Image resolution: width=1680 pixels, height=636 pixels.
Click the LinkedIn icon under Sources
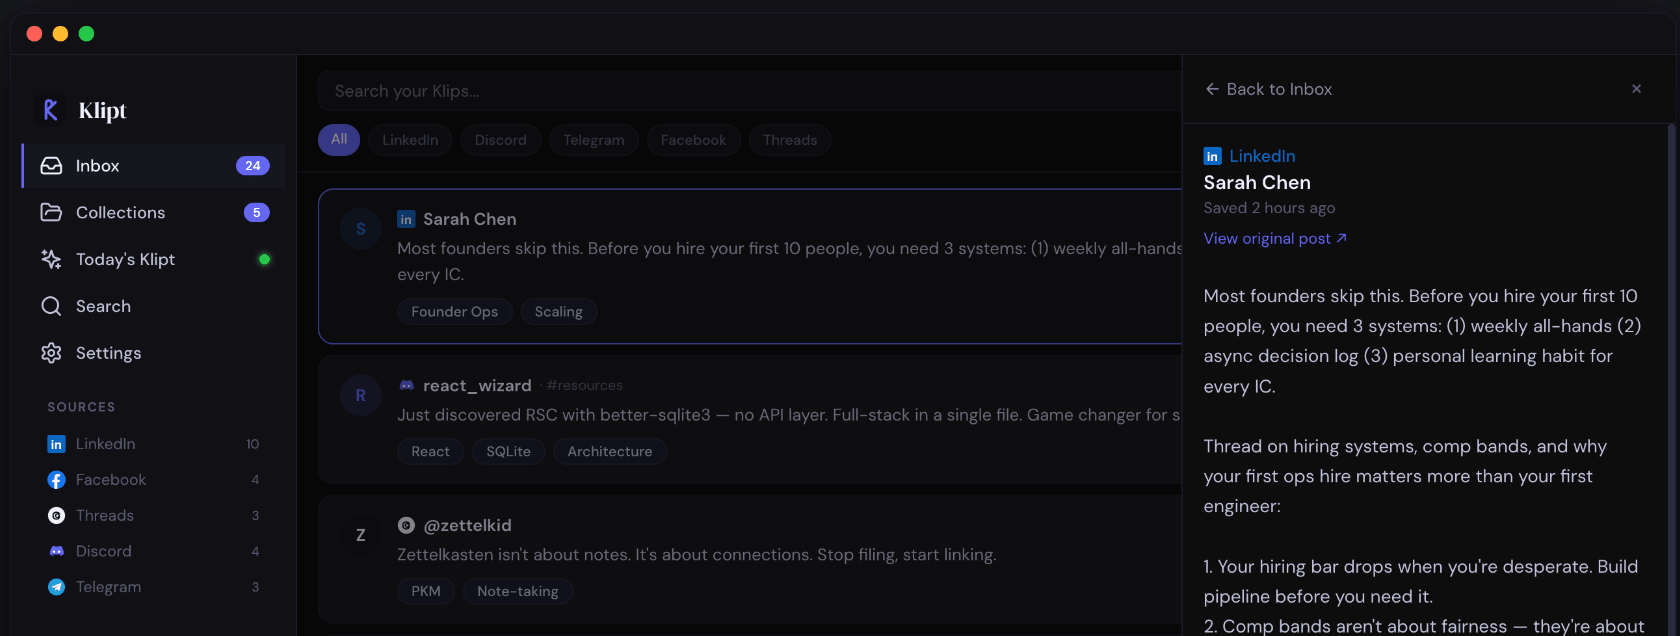[57, 444]
